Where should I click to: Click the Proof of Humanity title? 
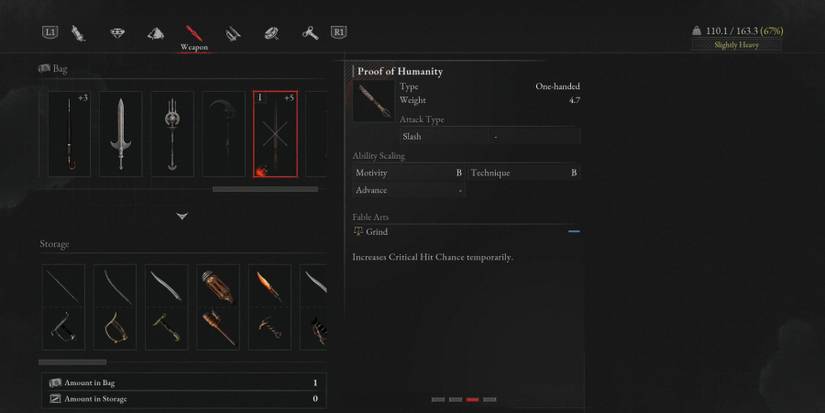(x=400, y=72)
